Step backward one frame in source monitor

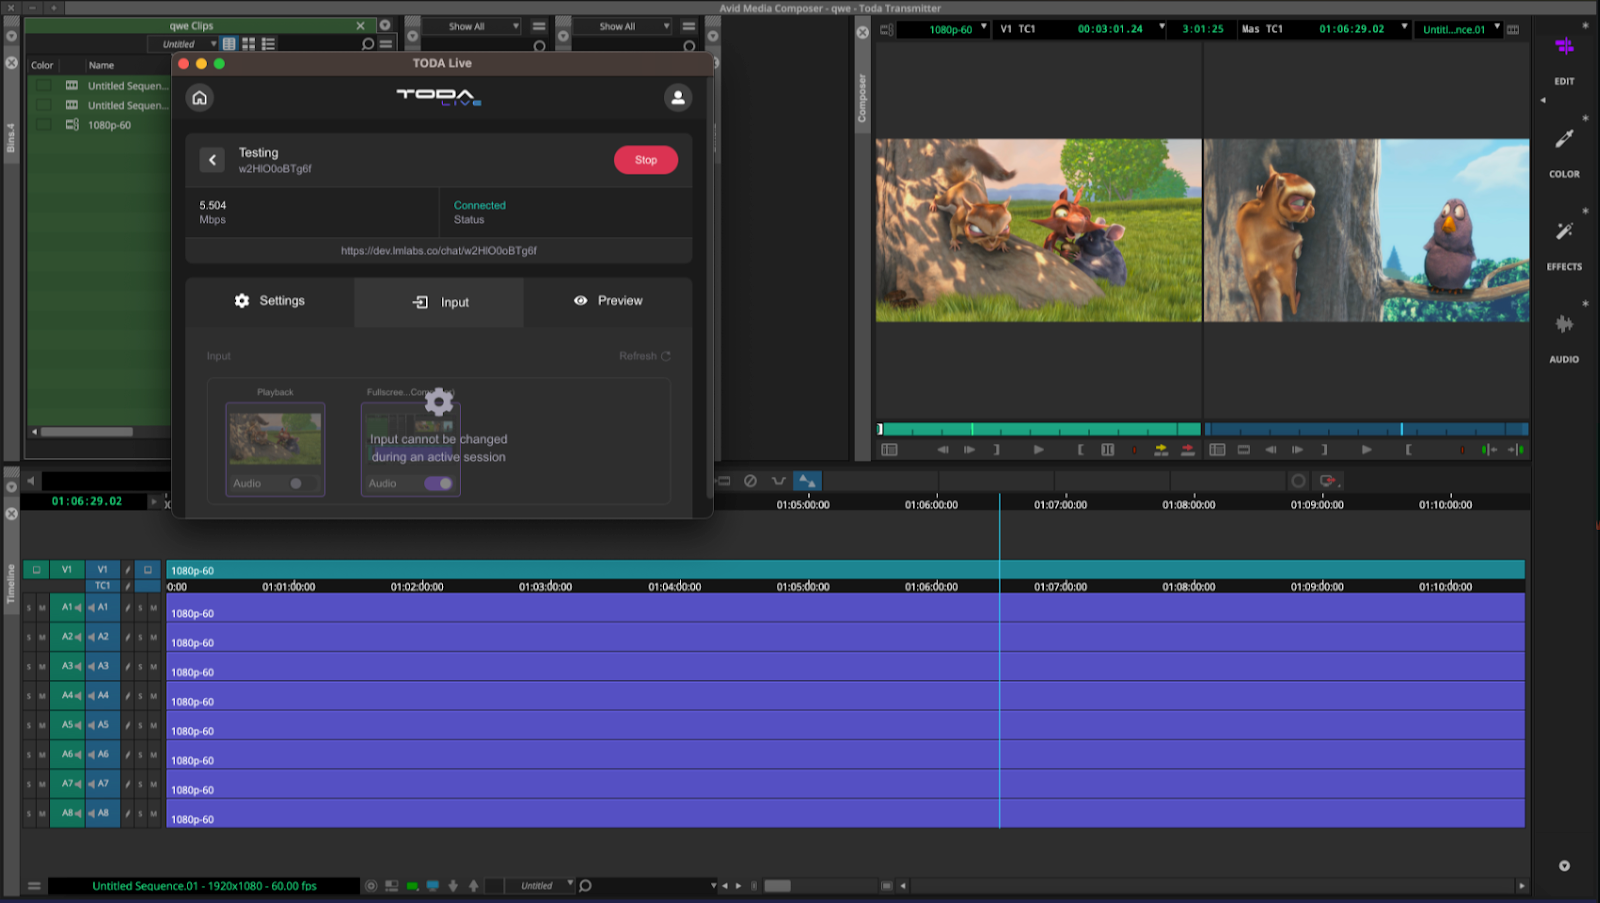[942, 450]
